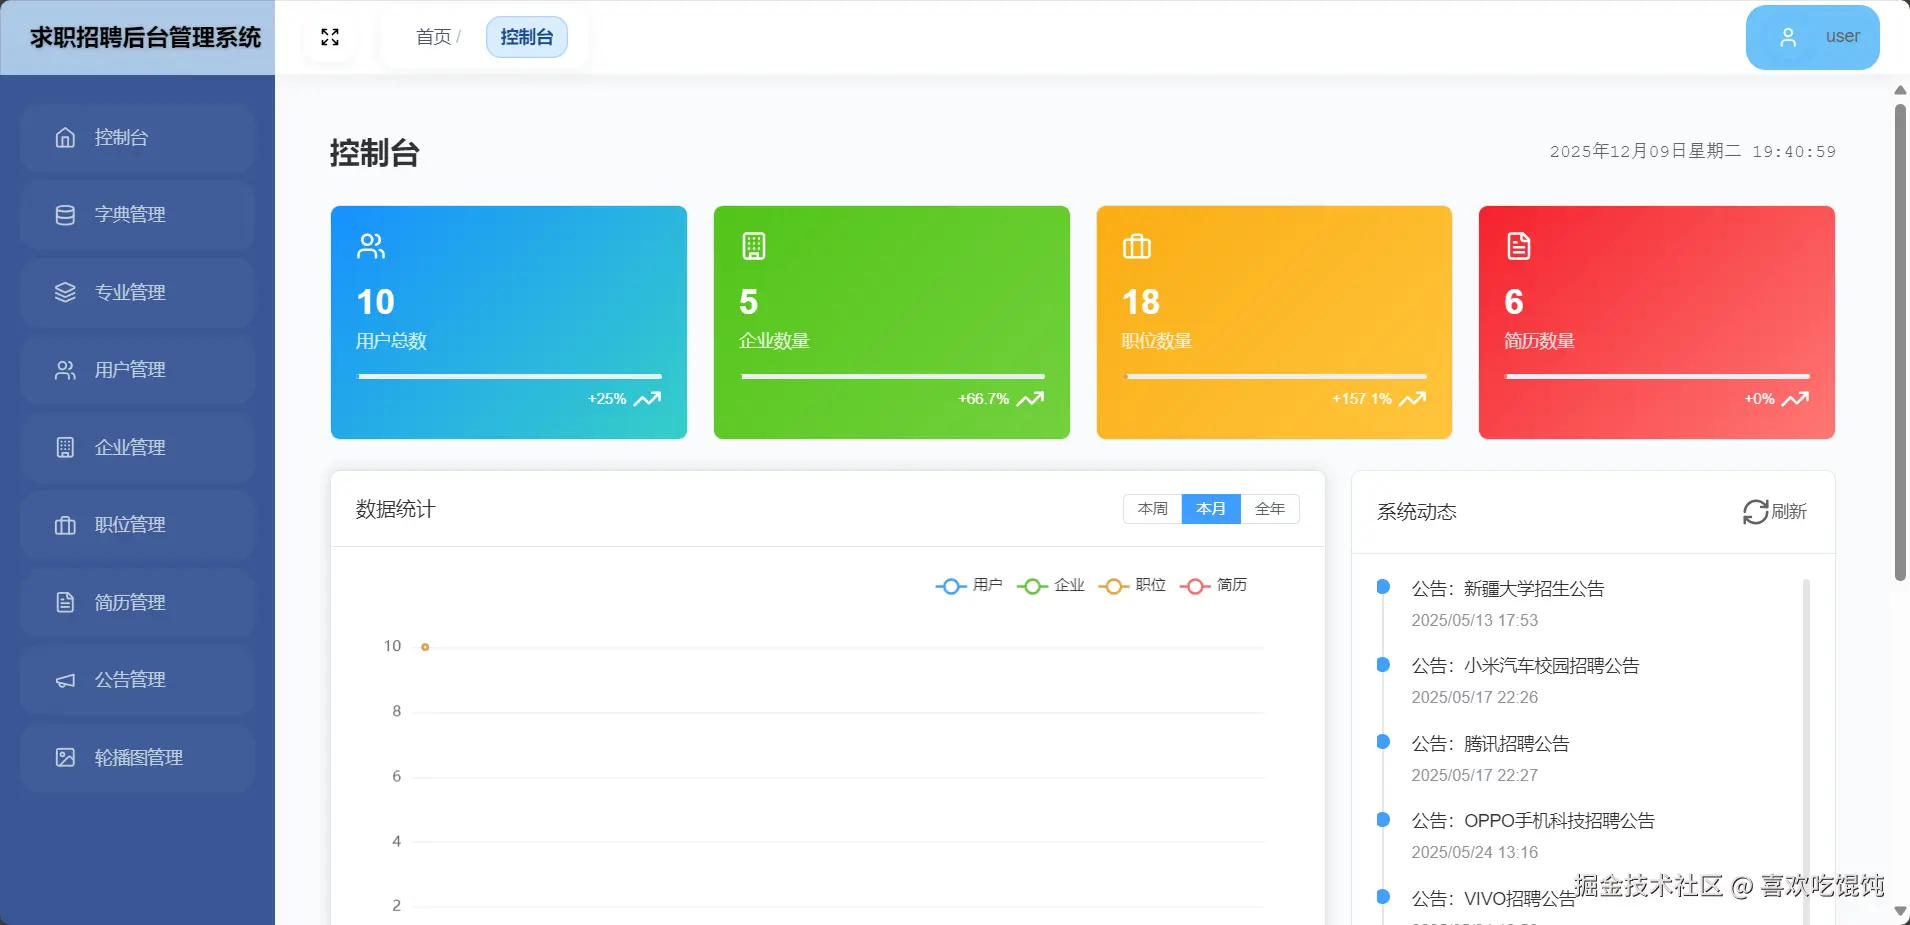
Task: Open 公告管理 from the sidebar
Action: point(137,680)
